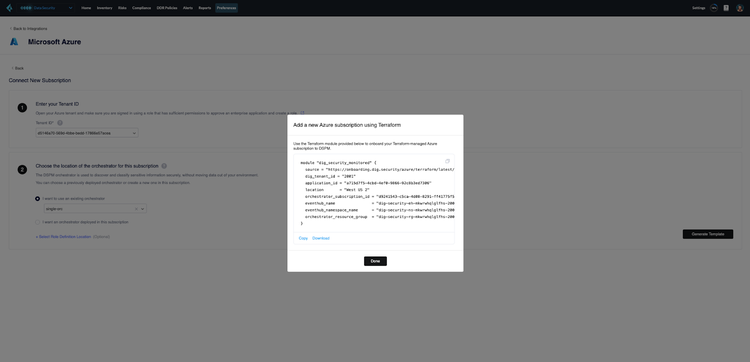750x362 pixels.
Task: Open the Alerts menu item
Action: [188, 8]
